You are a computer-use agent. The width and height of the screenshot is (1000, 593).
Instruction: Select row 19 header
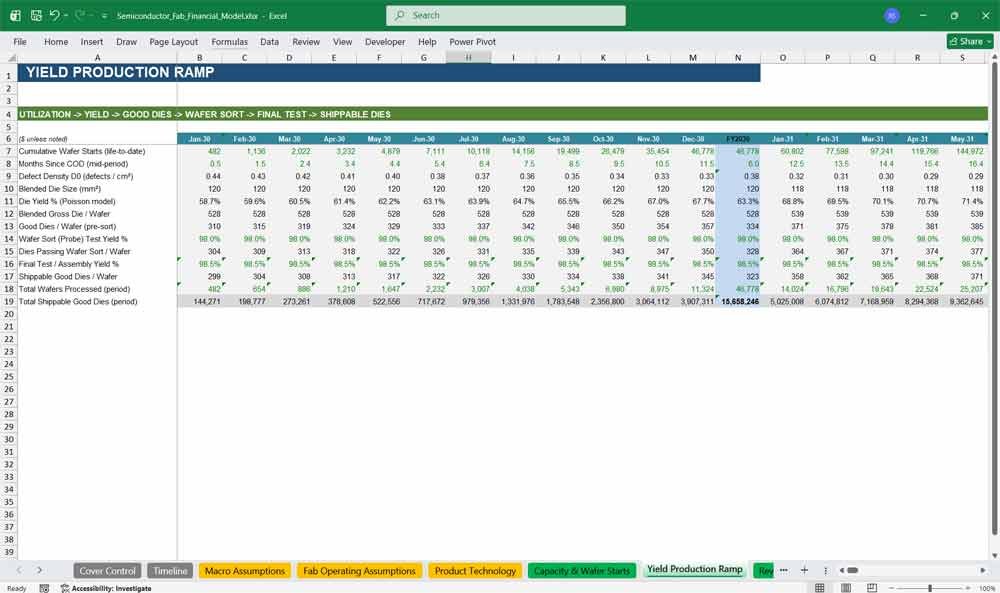[x=9, y=302]
